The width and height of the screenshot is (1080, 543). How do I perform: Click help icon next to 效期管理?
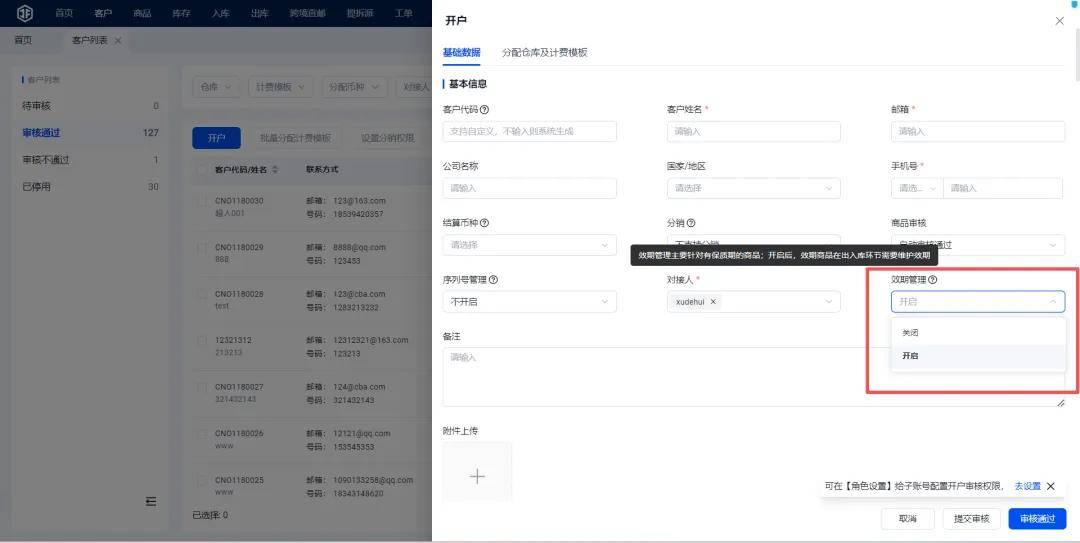coord(933,280)
